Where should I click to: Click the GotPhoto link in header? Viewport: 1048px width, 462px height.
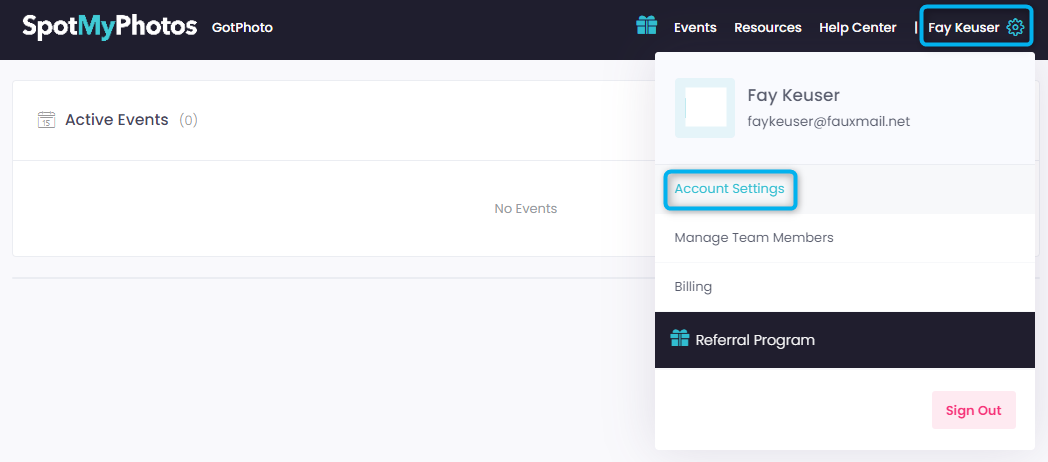(242, 27)
